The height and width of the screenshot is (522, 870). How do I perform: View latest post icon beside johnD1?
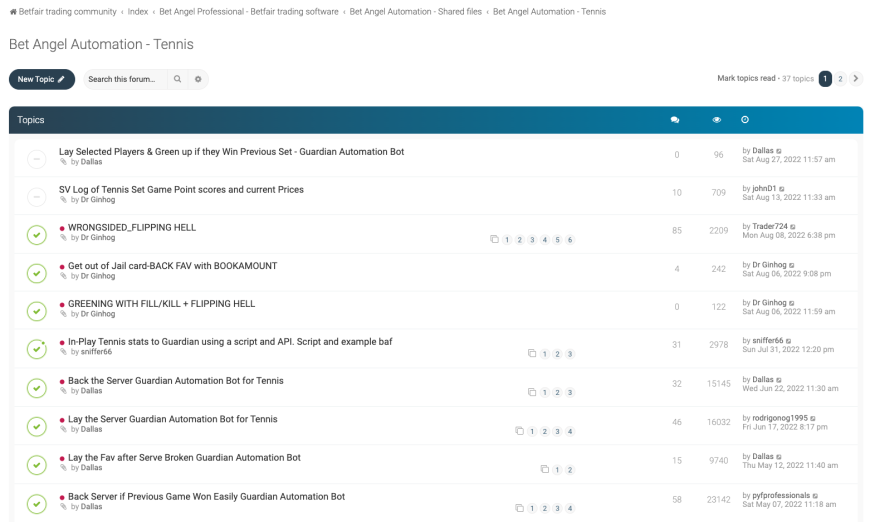[x=782, y=189]
